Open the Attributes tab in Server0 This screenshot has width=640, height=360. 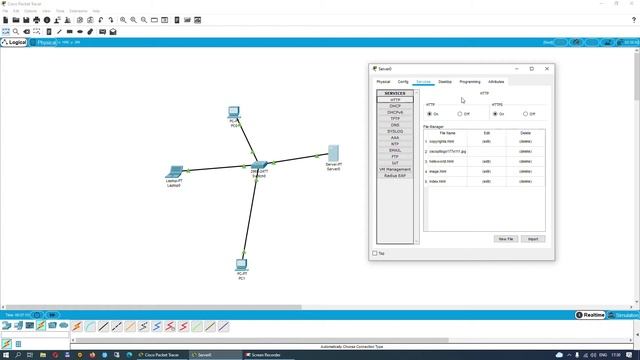pyautogui.click(x=496, y=82)
